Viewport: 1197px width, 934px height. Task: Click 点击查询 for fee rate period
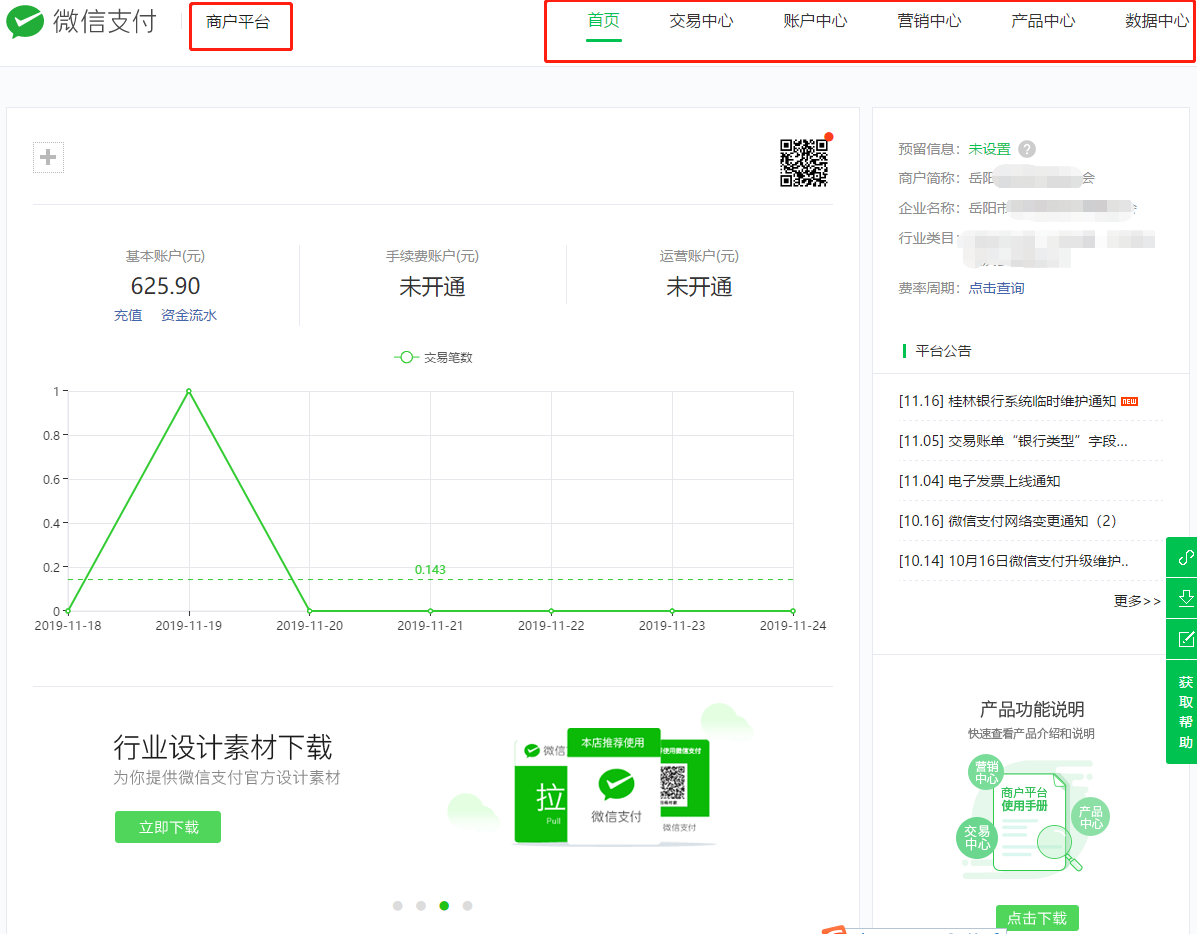tap(996, 288)
